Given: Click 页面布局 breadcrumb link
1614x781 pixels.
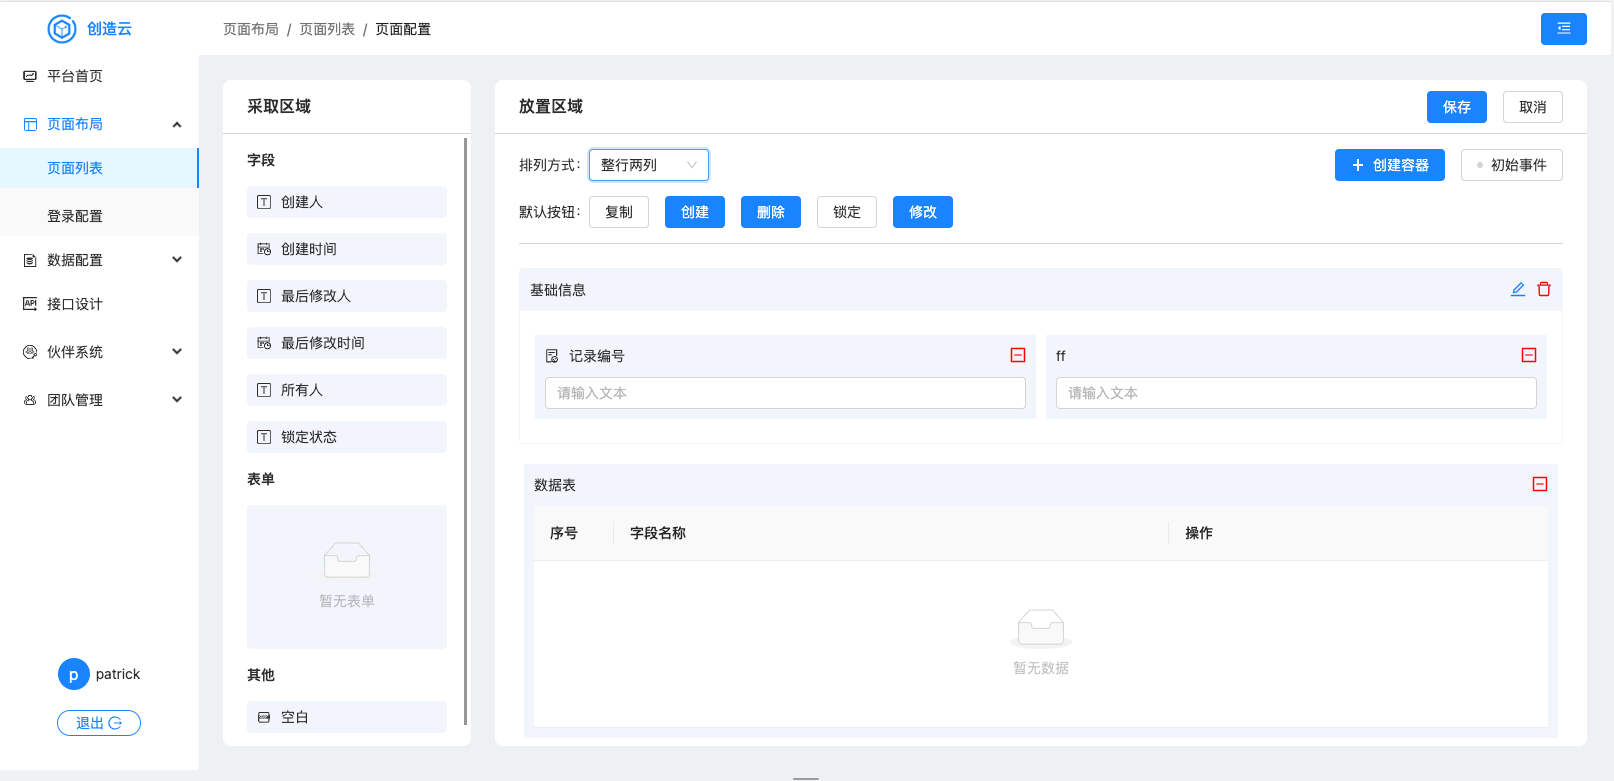Looking at the screenshot, I should pyautogui.click(x=251, y=29).
